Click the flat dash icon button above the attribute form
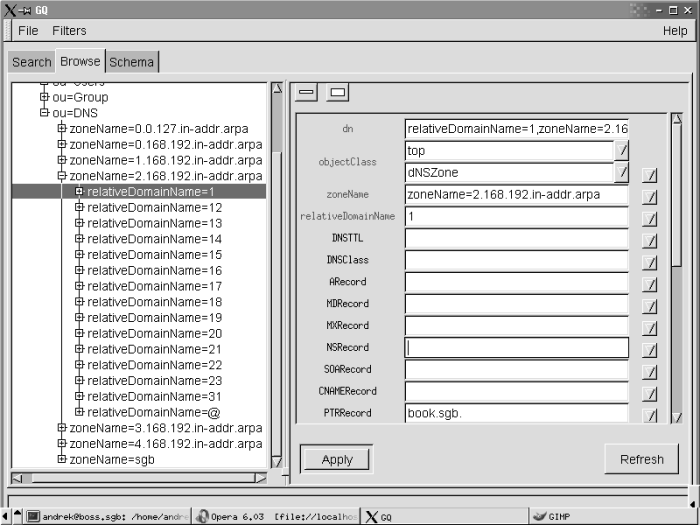This screenshot has height=525, width=700. pyautogui.click(x=307, y=93)
